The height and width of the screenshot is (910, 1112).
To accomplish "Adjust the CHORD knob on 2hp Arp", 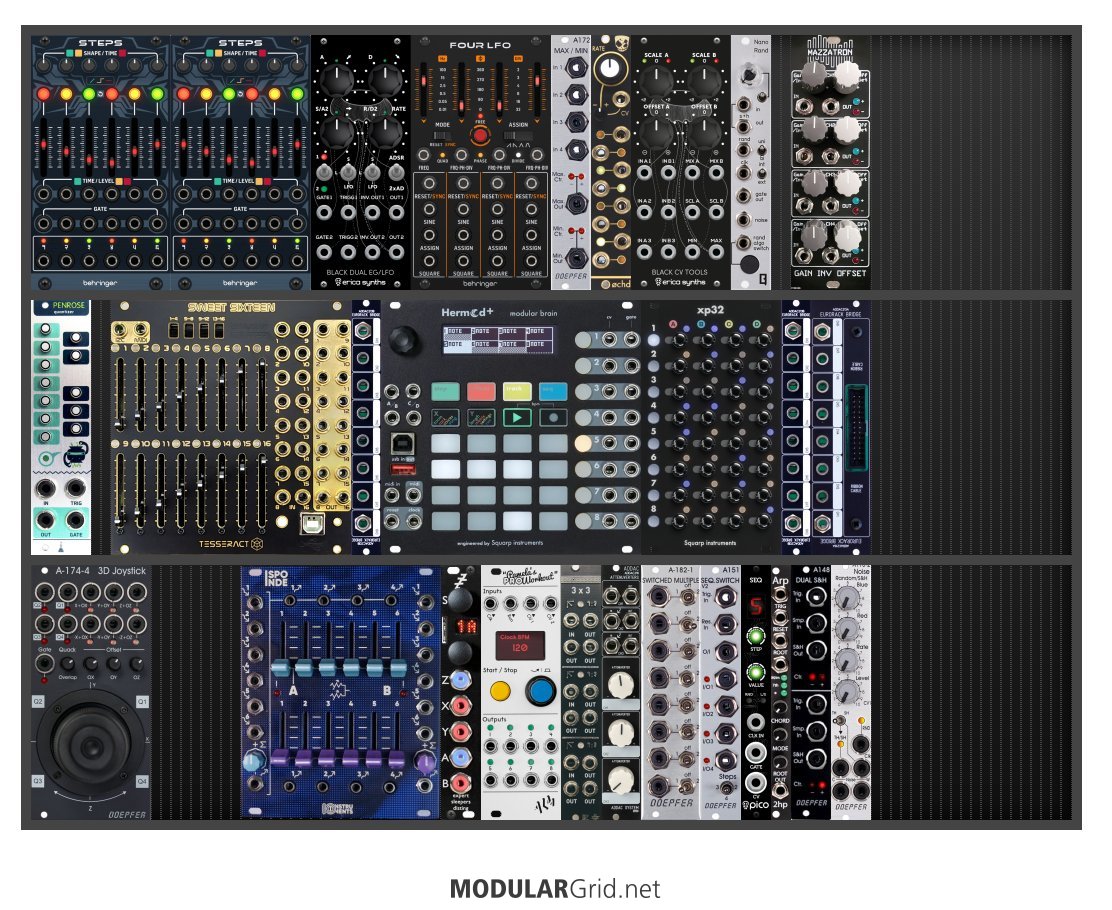I will [779, 708].
